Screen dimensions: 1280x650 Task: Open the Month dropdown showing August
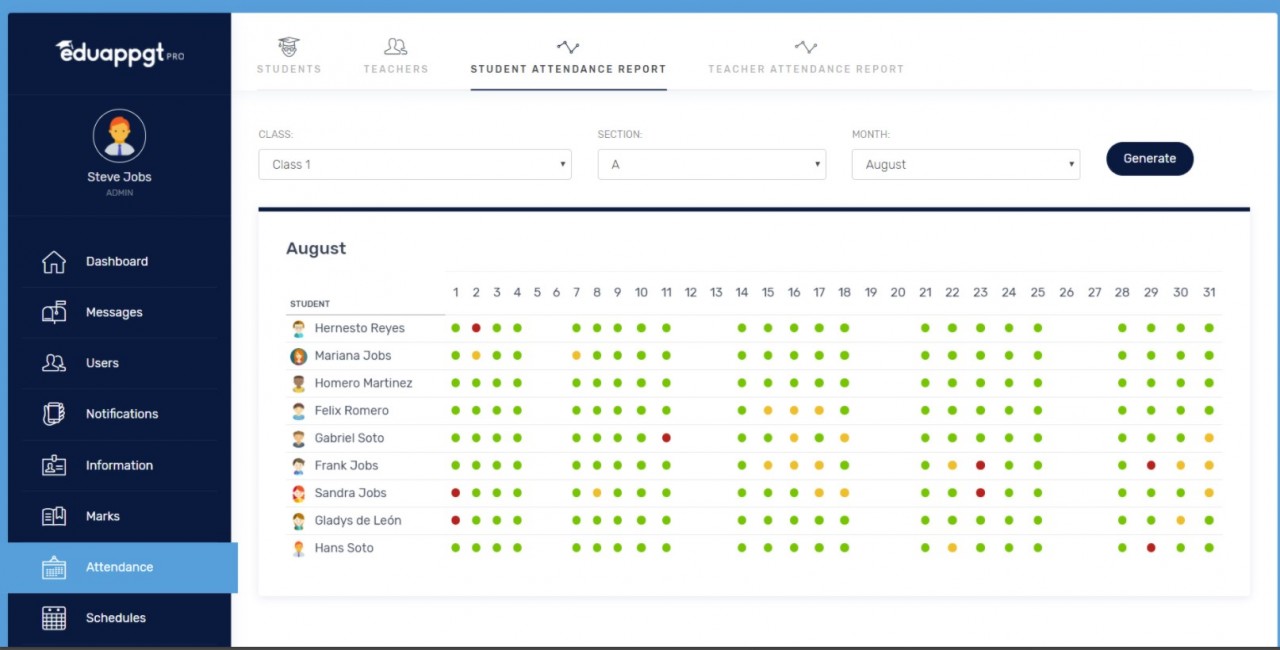(965, 163)
